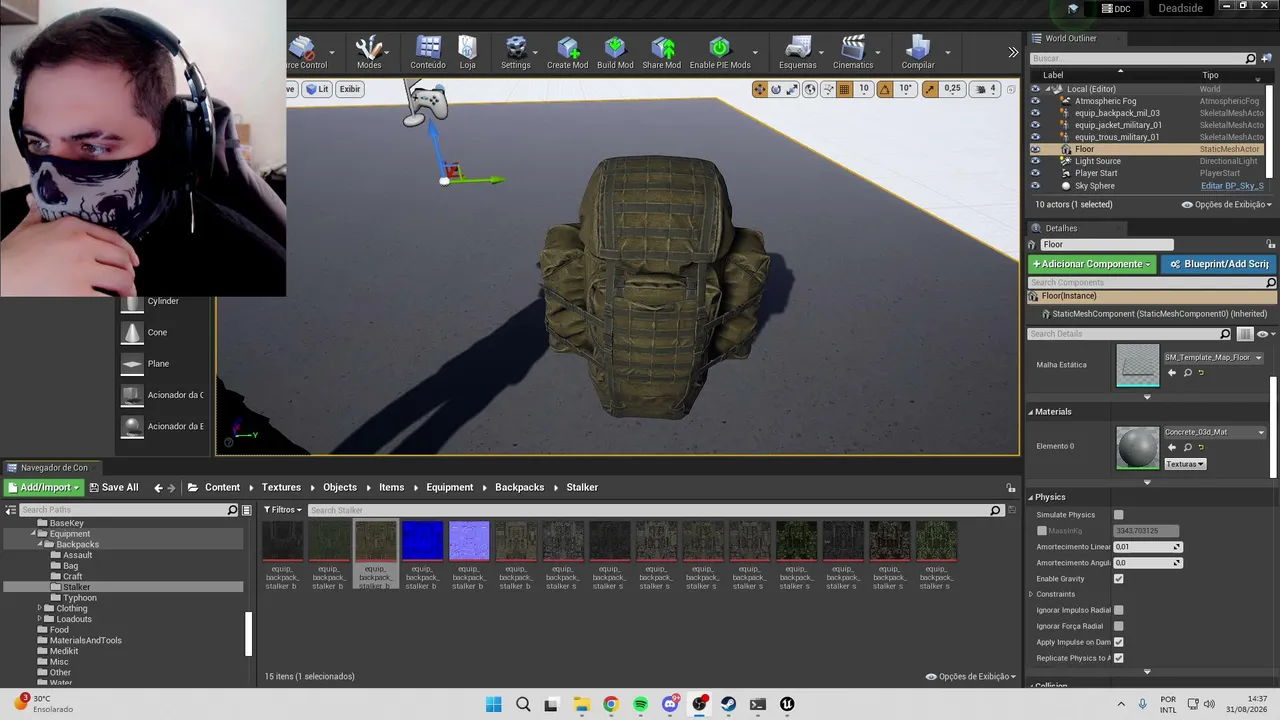Open the Modes toolbar button
The image size is (1280, 720).
369,52
